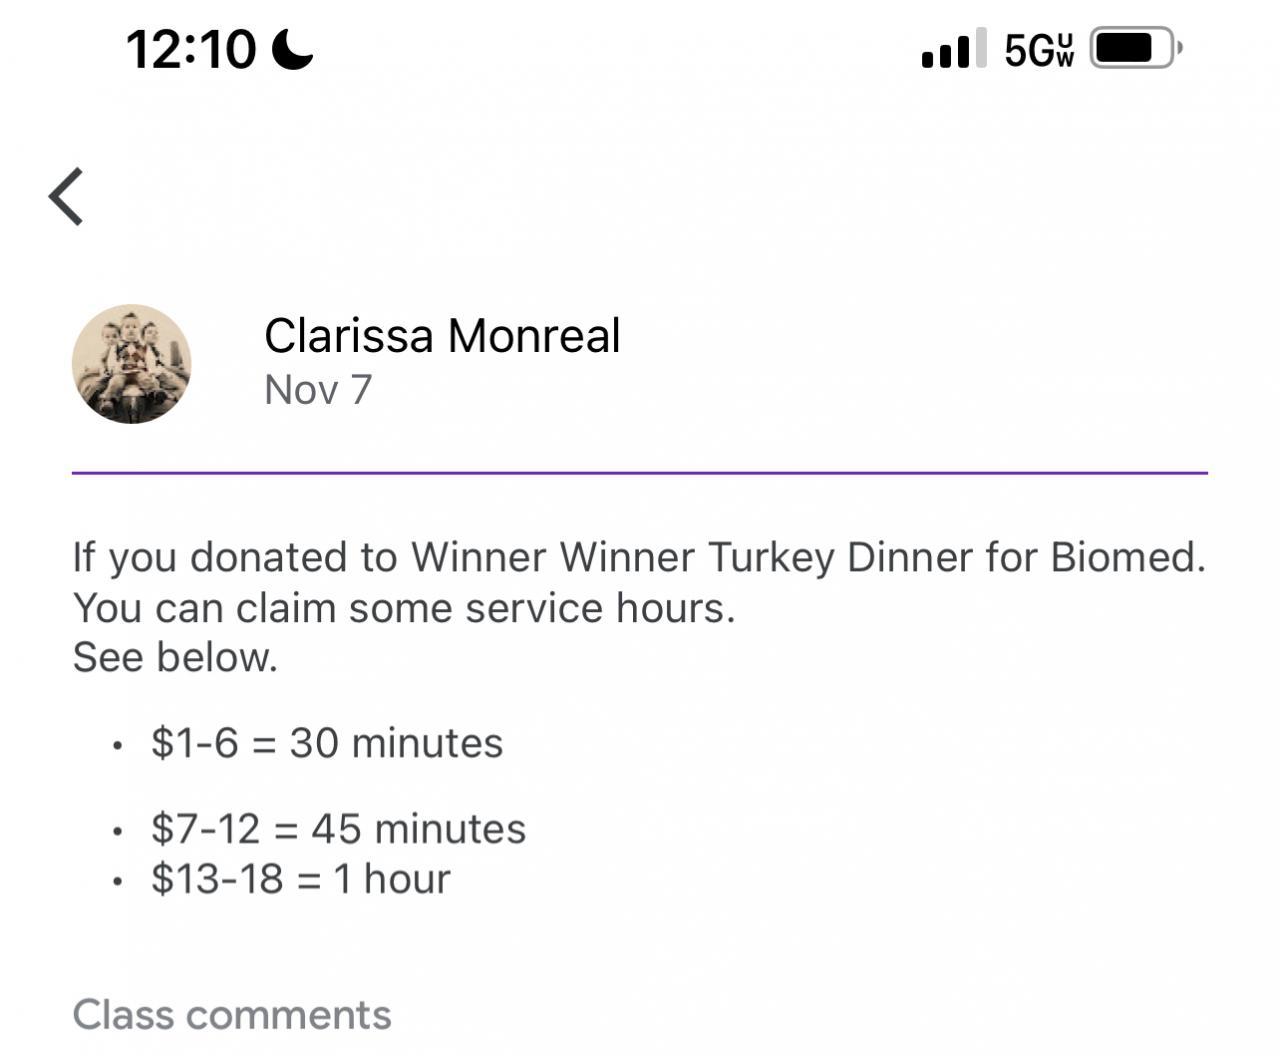
Task: Tap the bullet dot before $13-18
Action: pos(118,882)
